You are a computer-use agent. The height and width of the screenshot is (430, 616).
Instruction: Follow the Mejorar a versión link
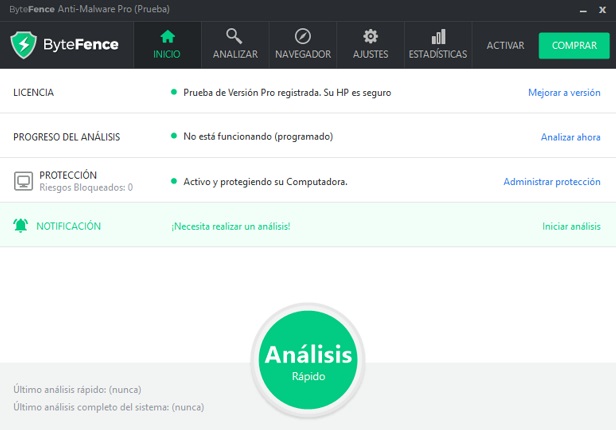564,93
